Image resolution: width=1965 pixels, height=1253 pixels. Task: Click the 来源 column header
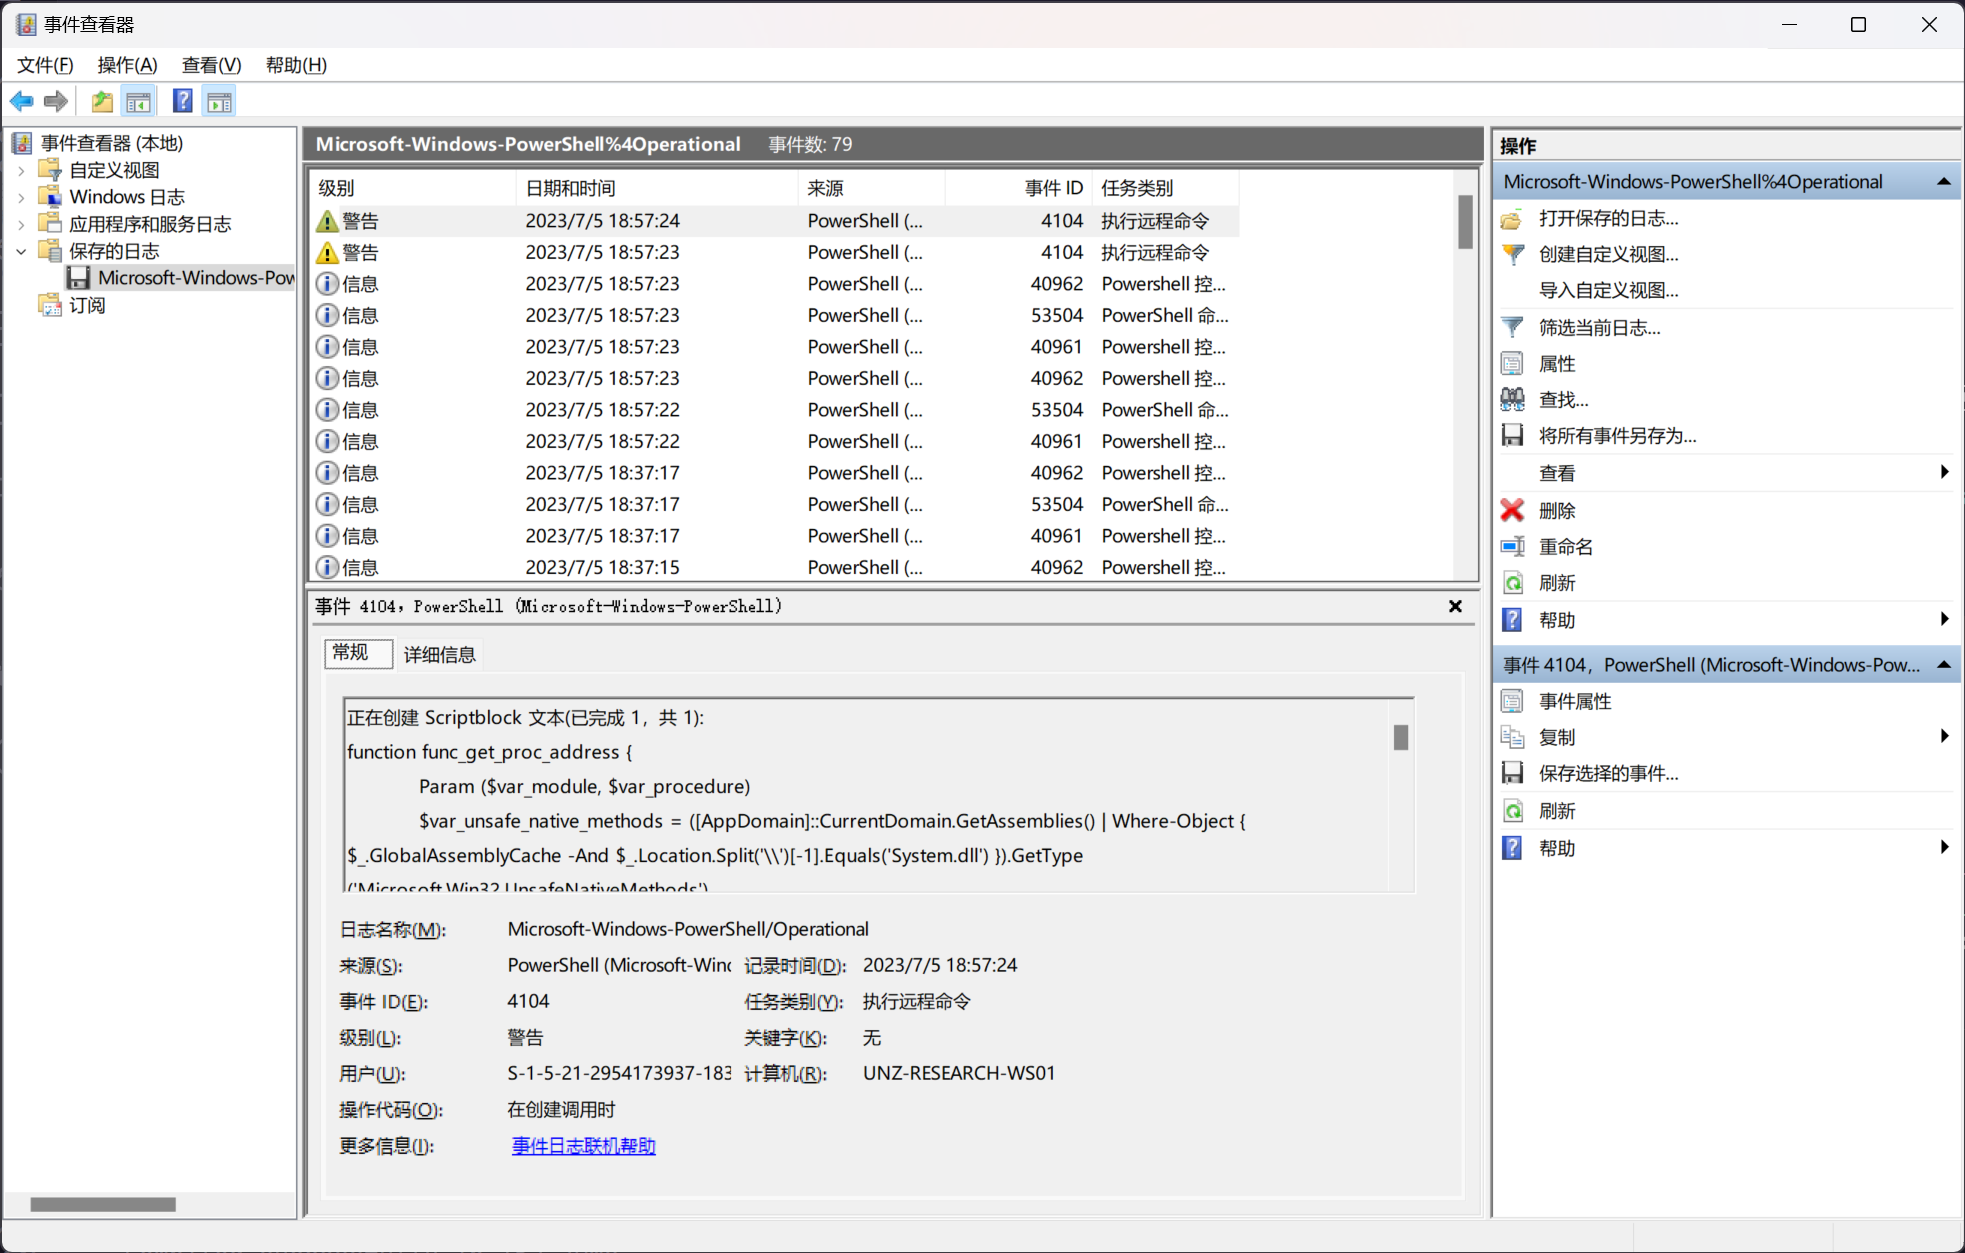[871, 188]
